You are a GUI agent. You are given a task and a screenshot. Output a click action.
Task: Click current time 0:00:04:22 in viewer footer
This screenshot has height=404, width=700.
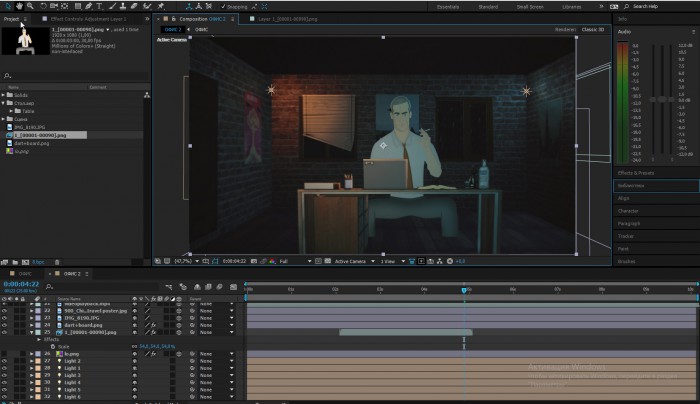click(234, 261)
